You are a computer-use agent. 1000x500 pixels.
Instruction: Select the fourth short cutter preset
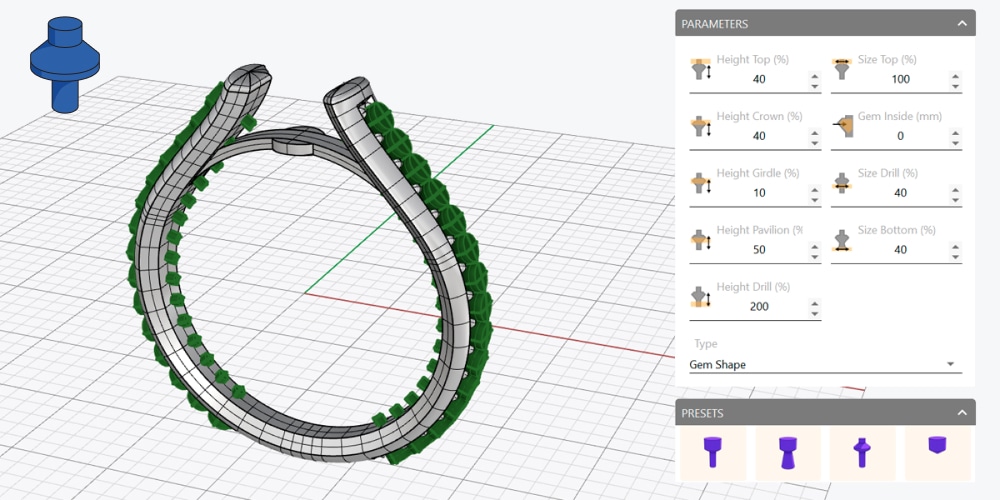(937, 446)
